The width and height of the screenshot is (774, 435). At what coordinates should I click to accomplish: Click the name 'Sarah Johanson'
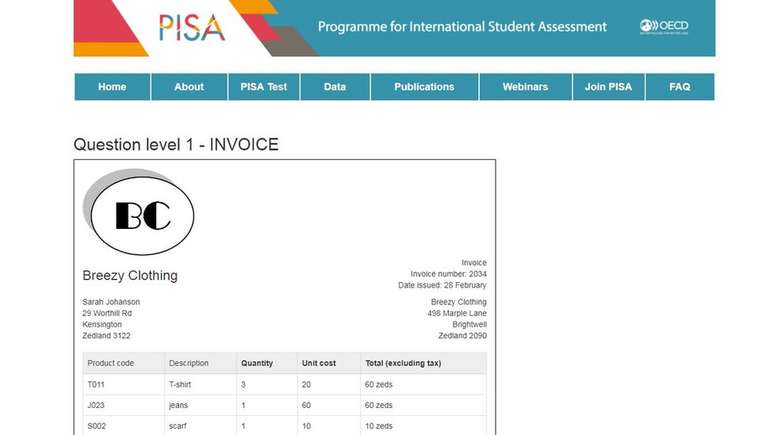[111, 302]
